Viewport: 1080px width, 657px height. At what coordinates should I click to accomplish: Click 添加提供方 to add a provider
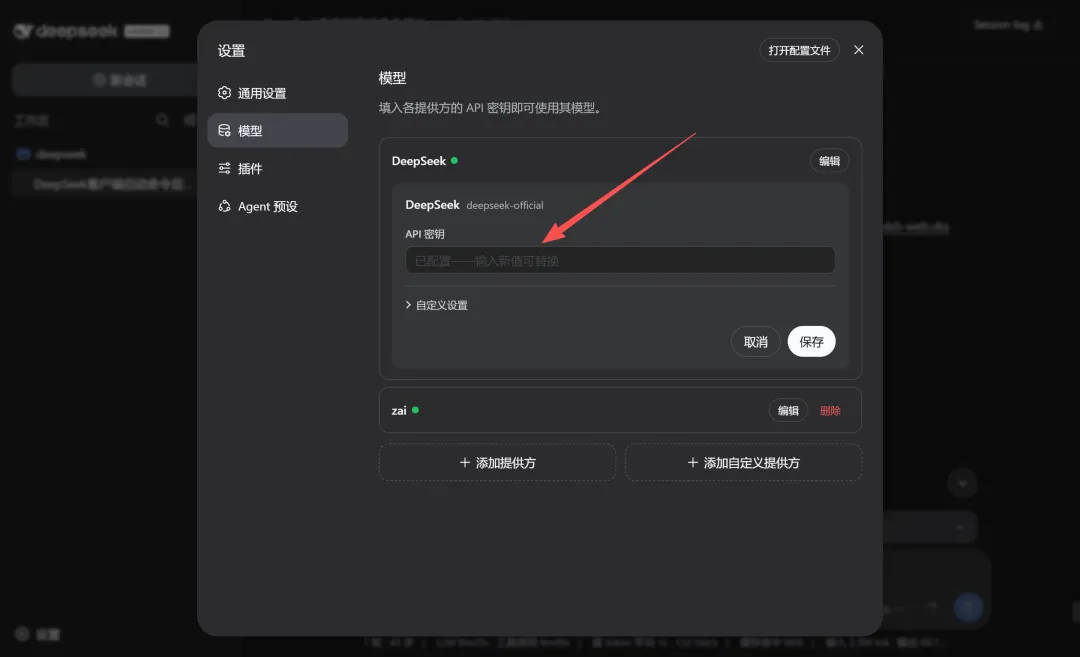497,463
